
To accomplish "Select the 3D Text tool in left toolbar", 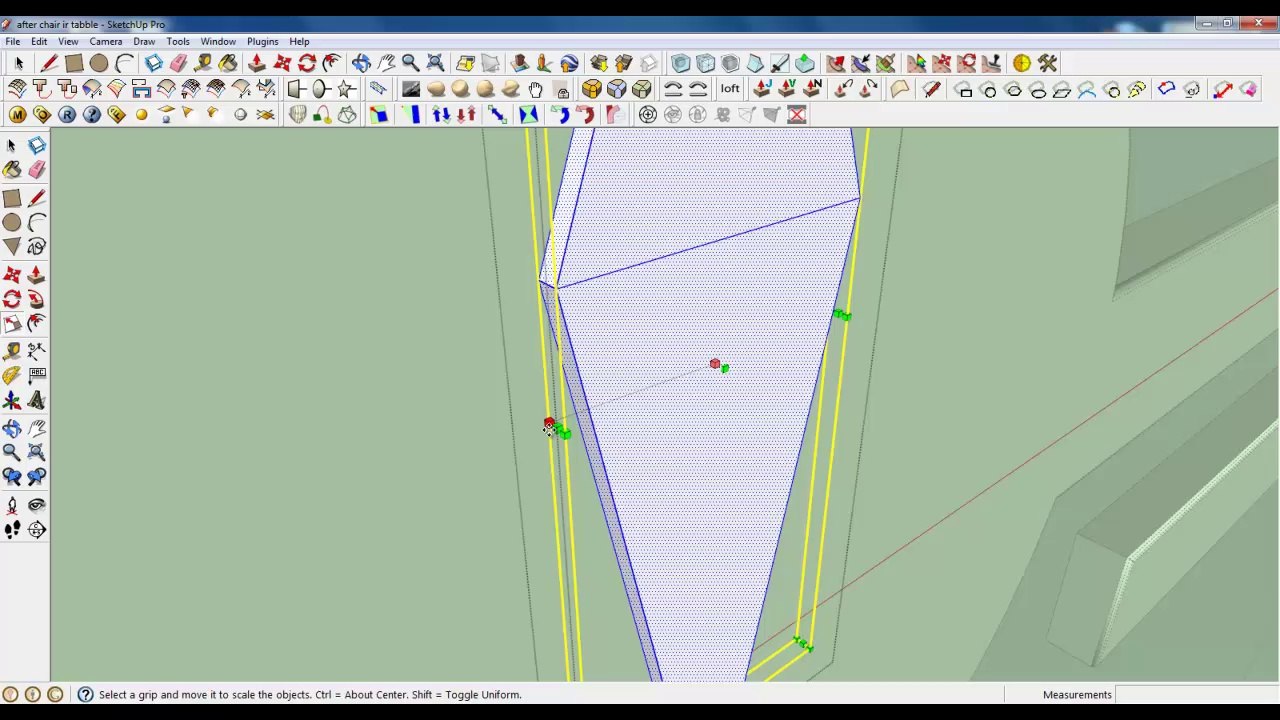I will tap(37, 401).
